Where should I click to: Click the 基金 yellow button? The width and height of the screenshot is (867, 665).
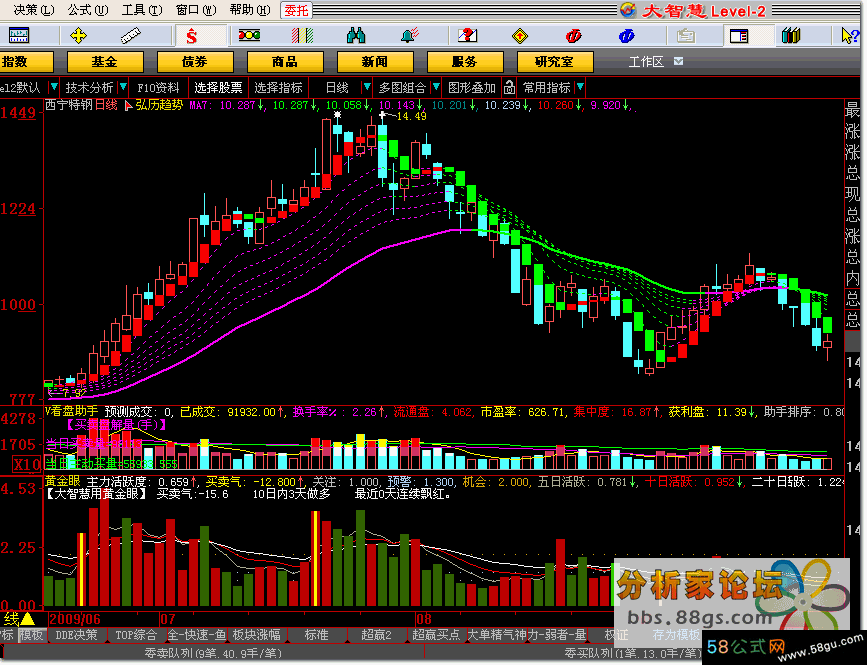pyautogui.click(x=105, y=62)
